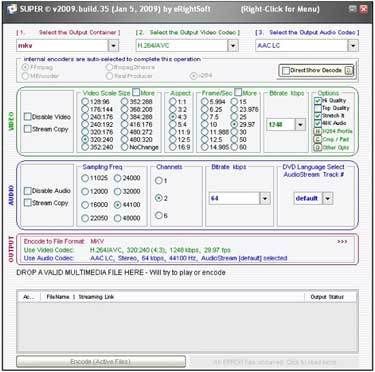Select video scale size 128:96
The height and width of the screenshot is (372, 375).
click(85, 101)
